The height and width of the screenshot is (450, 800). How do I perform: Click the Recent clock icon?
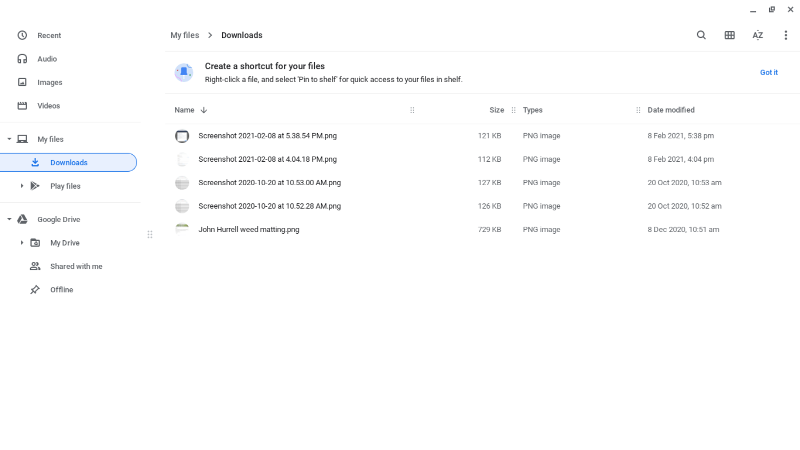(22, 35)
